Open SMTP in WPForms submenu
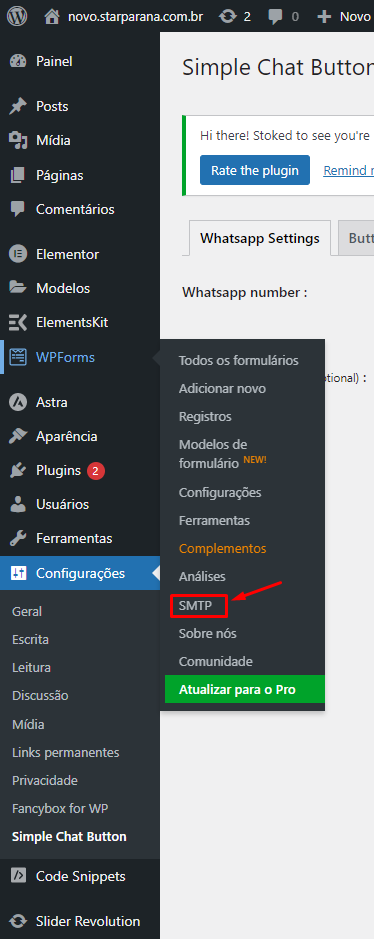Screen dimensions: 374x939 tap(195, 606)
